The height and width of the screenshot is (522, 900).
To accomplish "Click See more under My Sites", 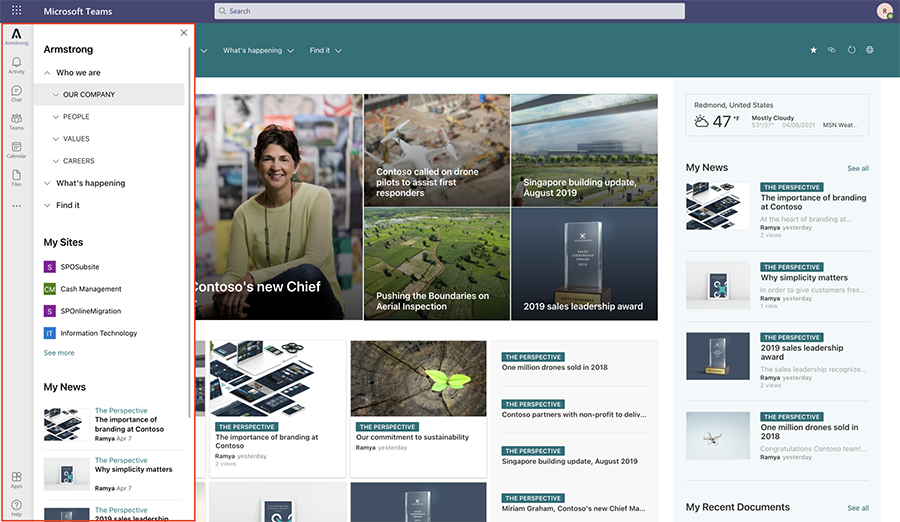I will coord(59,353).
